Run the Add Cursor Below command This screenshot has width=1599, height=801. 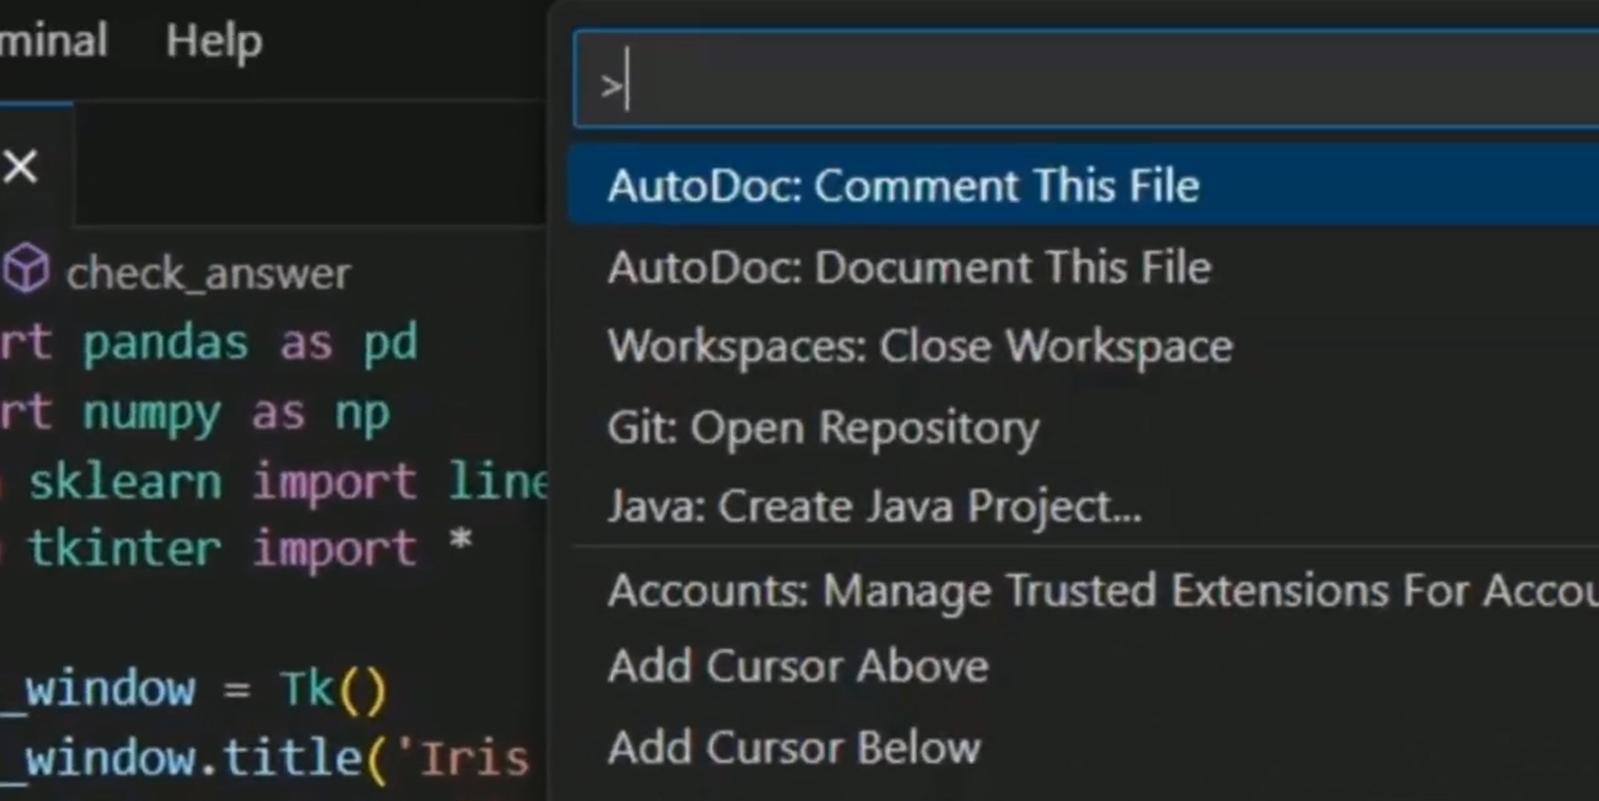(x=1084, y=747)
